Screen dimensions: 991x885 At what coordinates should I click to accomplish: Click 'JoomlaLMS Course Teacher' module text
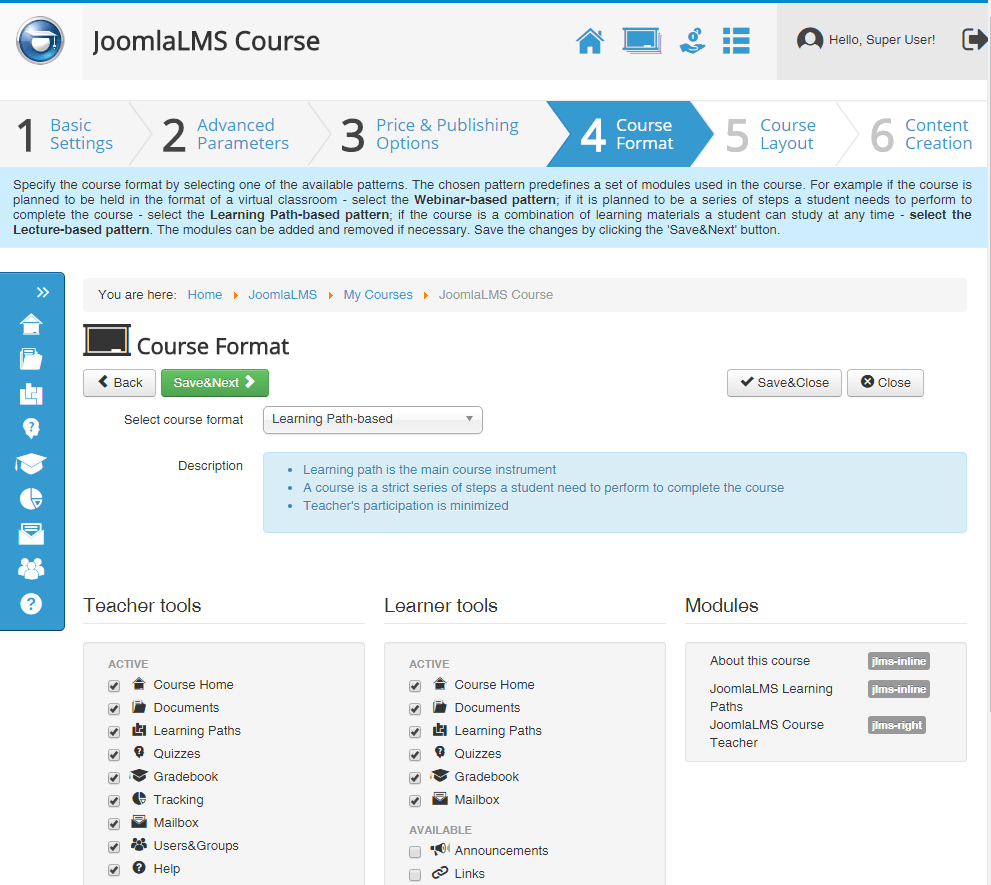click(767, 733)
